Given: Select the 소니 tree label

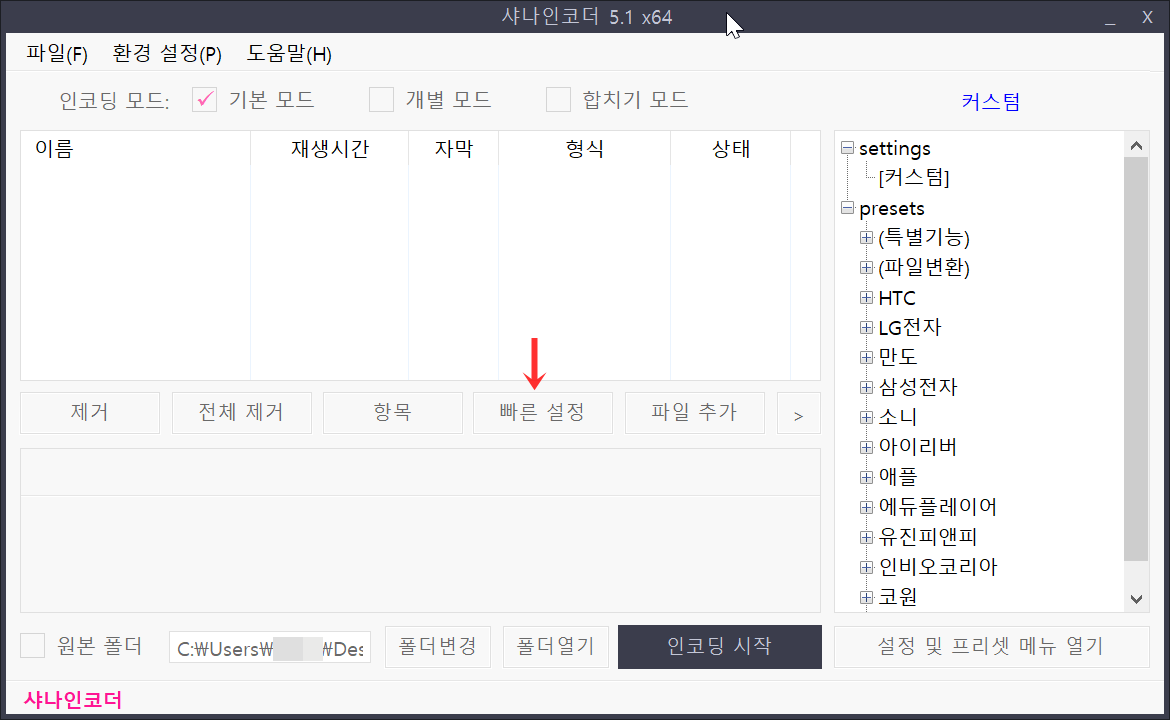Looking at the screenshot, I should coord(898,417).
